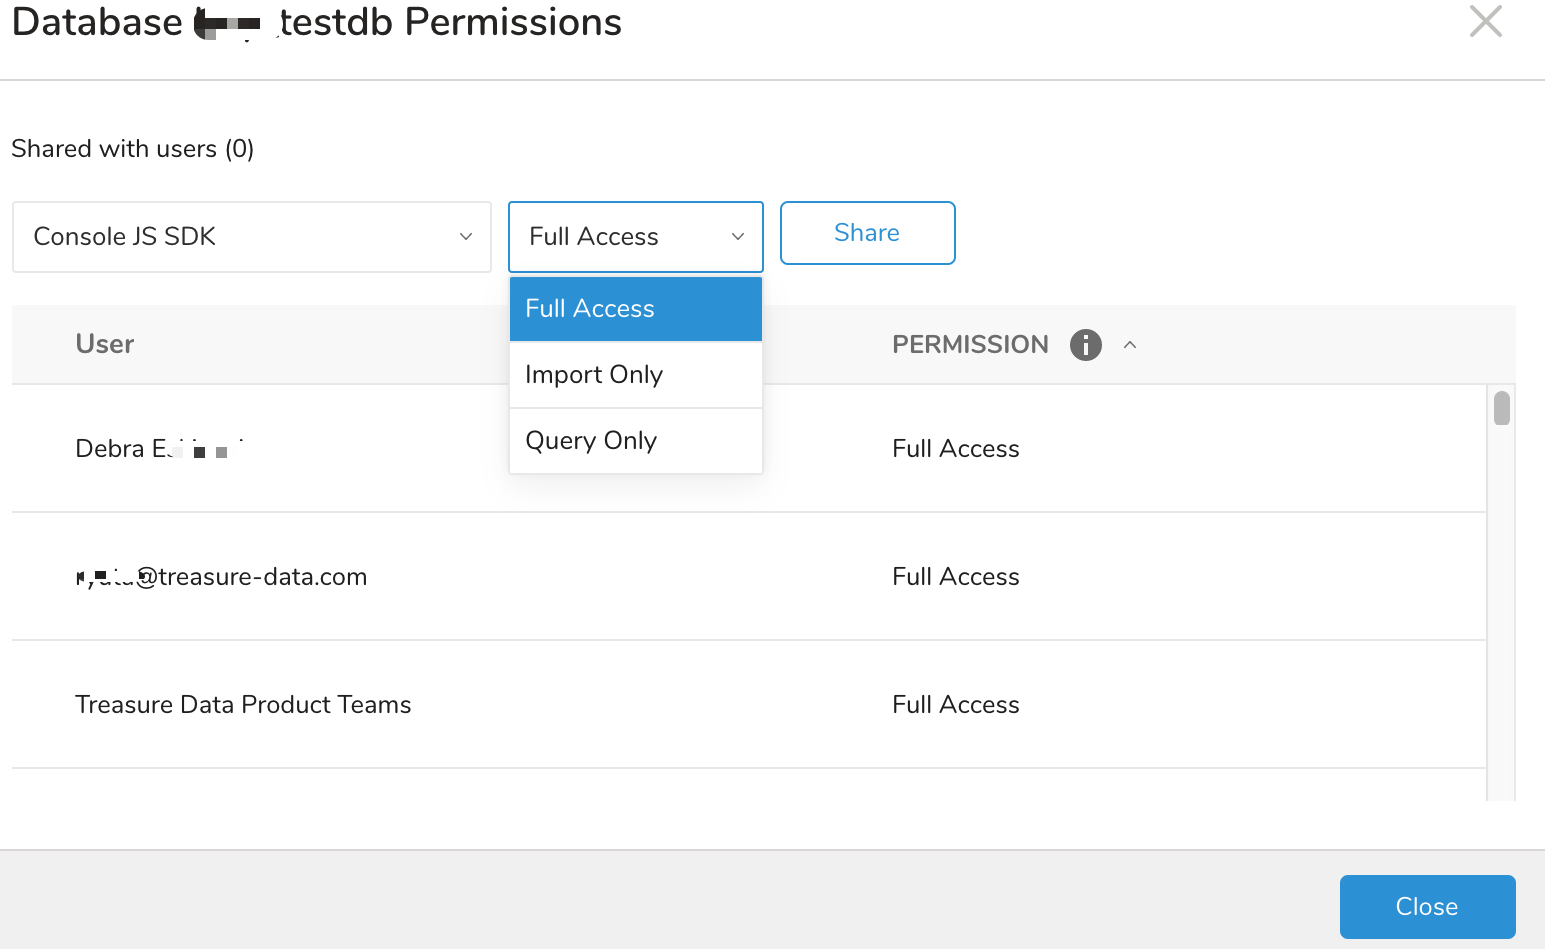Select Import Only permission option
Viewport: 1545px width, 949px height.
[635, 375]
